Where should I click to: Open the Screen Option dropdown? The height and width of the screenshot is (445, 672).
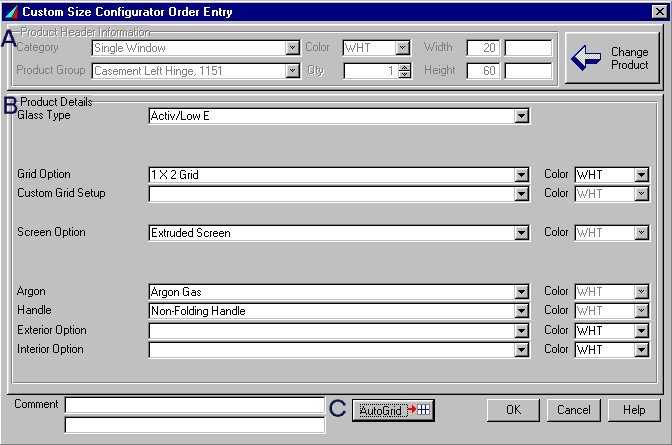[x=521, y=233]
